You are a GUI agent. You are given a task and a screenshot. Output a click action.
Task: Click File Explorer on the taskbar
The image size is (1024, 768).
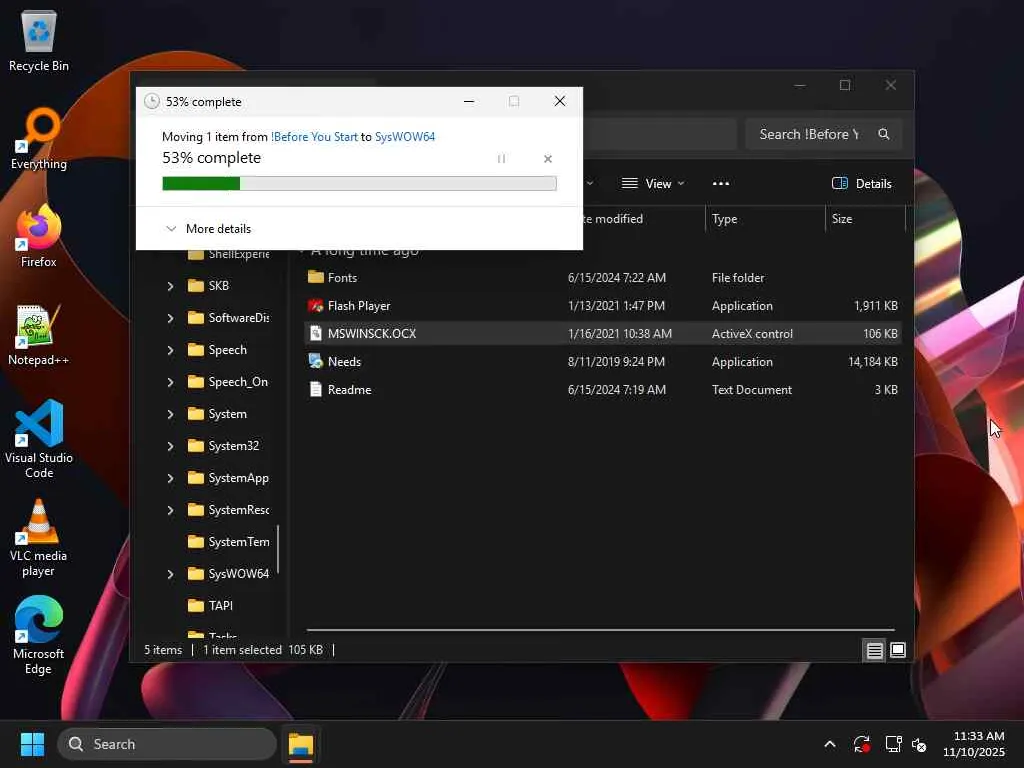coord(301,744)
